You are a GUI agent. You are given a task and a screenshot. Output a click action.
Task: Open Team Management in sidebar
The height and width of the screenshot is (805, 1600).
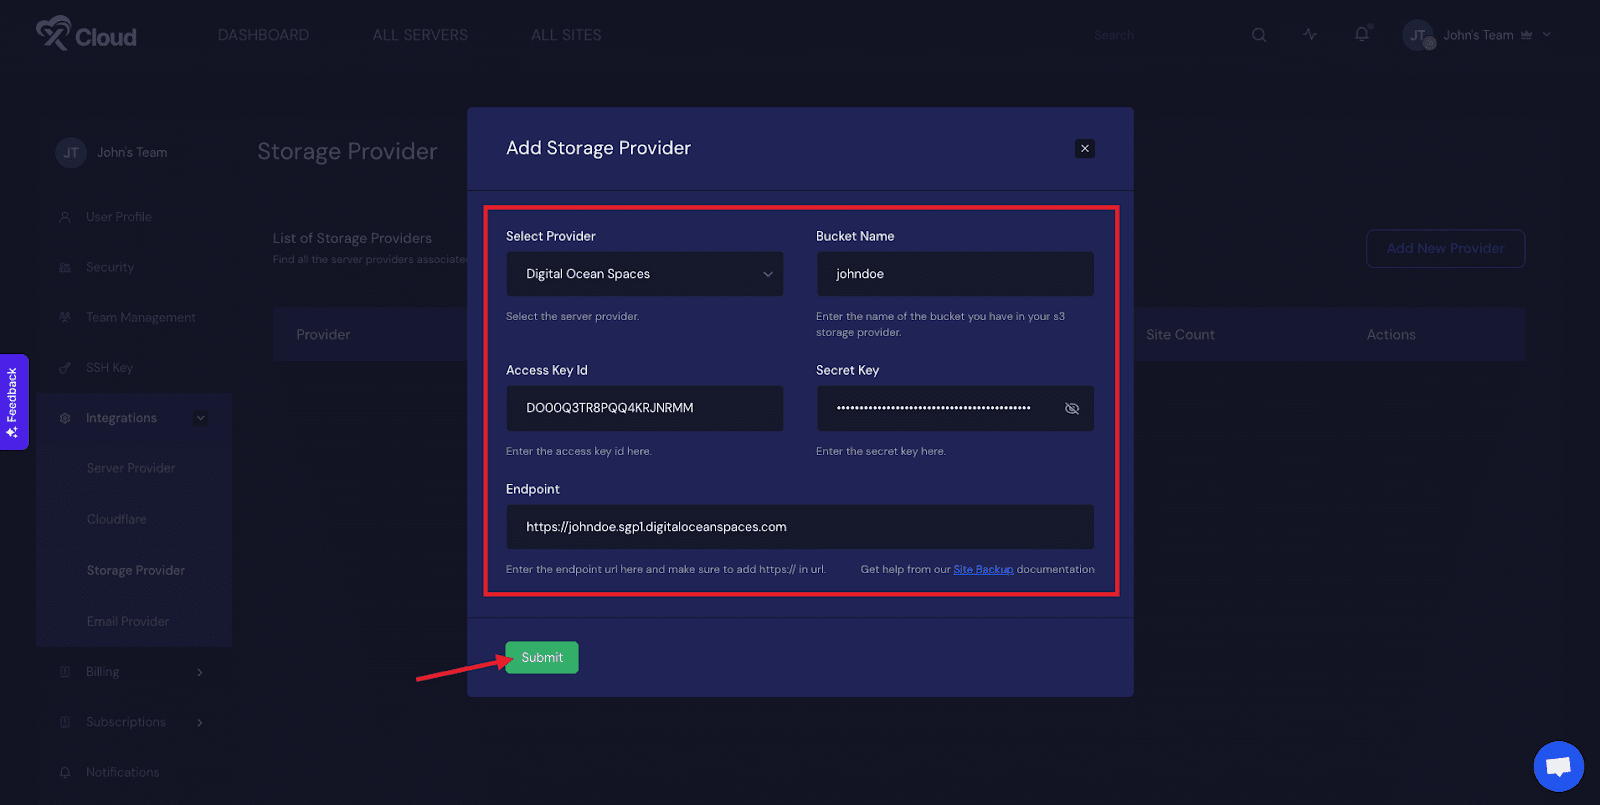click(141, 317)
